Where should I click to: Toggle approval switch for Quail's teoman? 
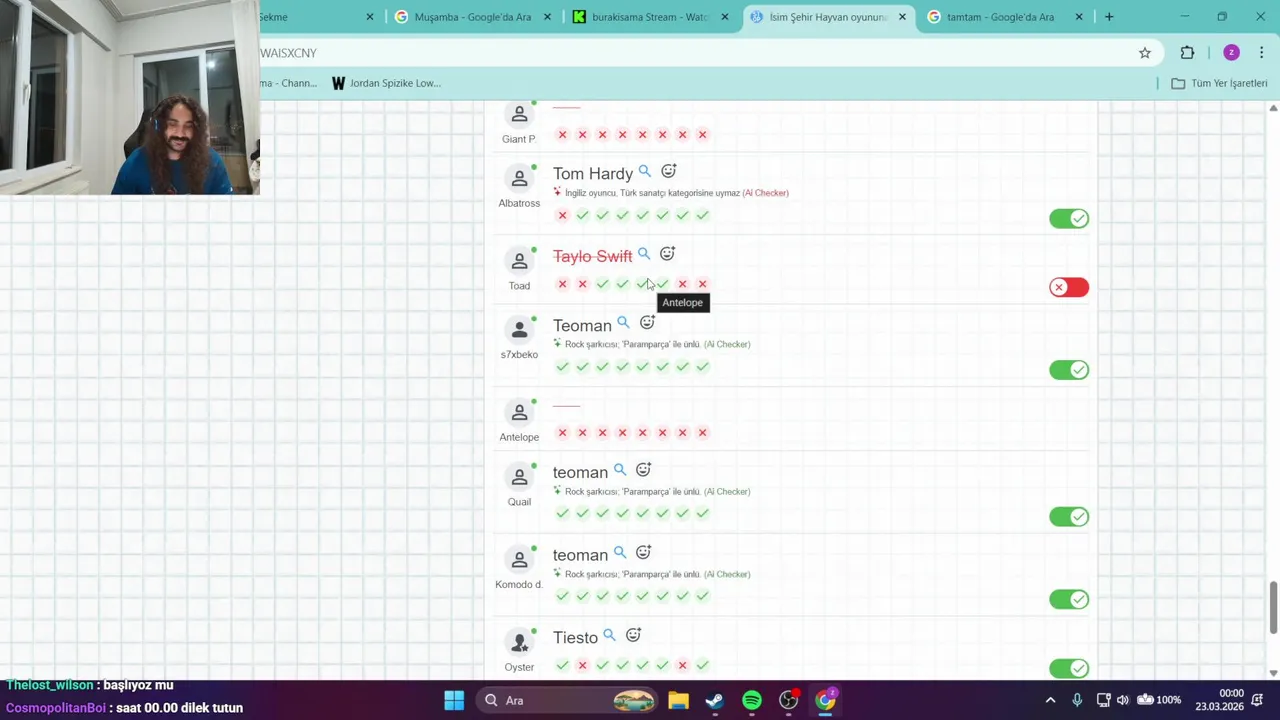(1069, 517)
